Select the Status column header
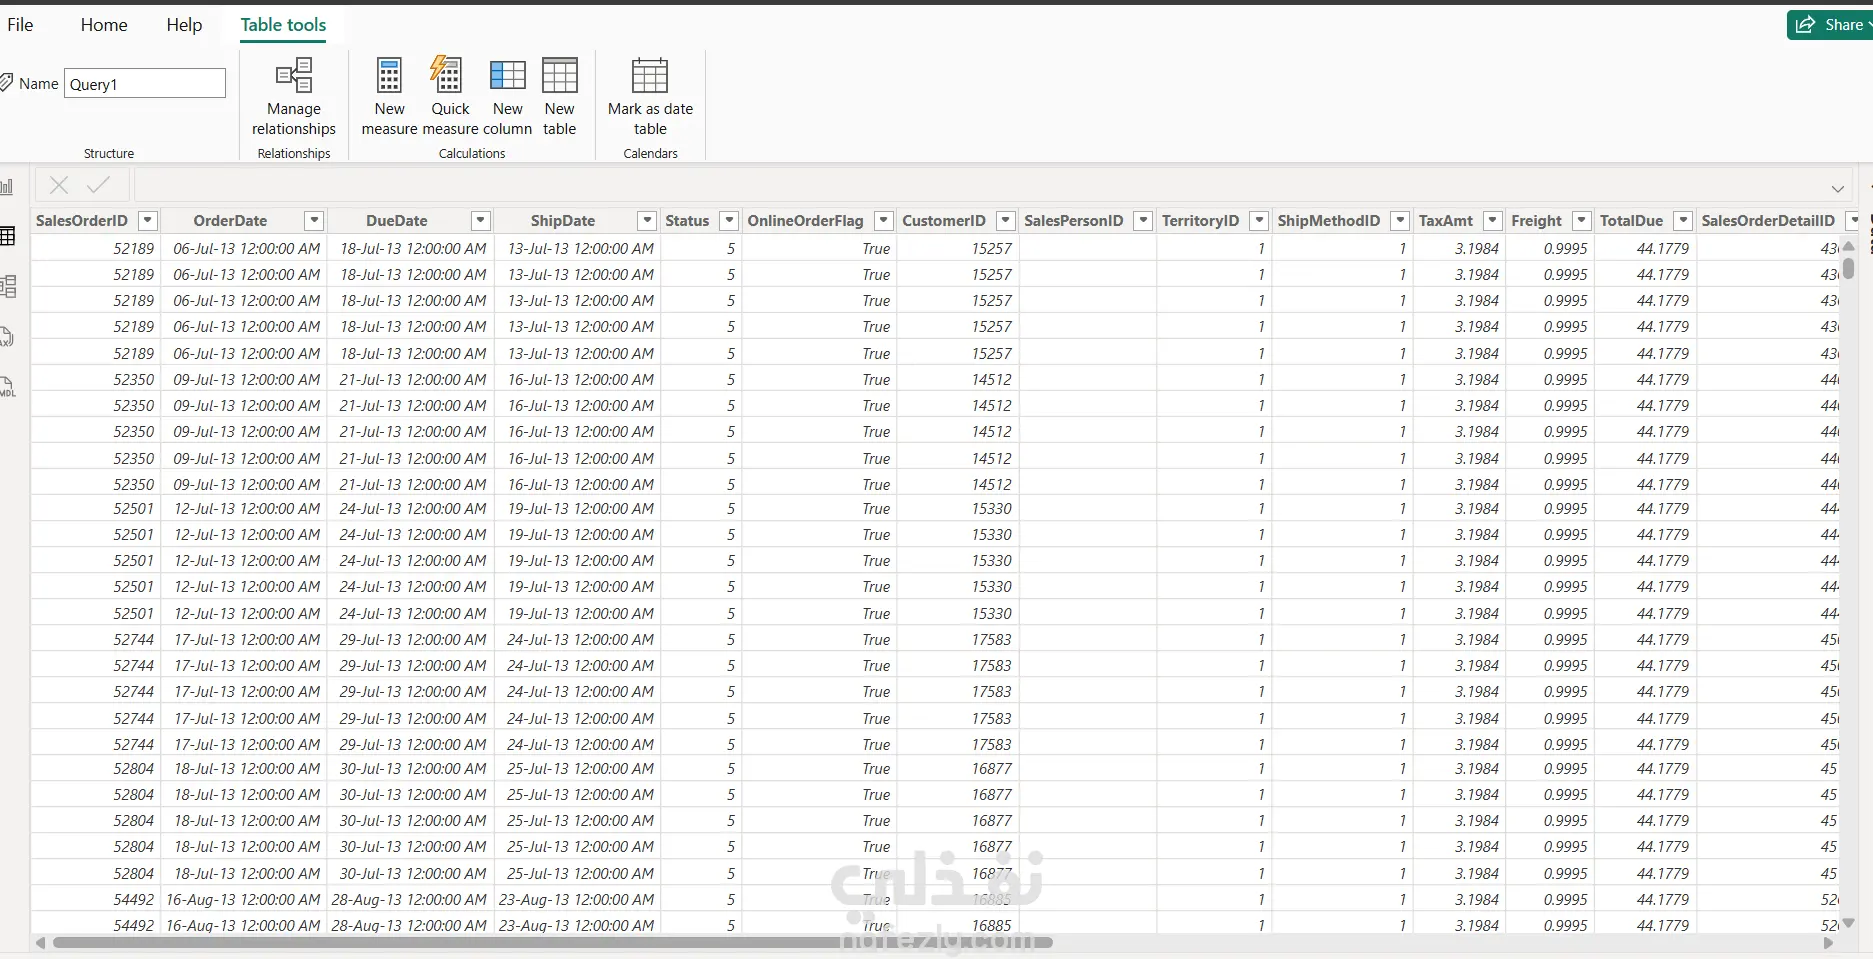 point(687,220)
